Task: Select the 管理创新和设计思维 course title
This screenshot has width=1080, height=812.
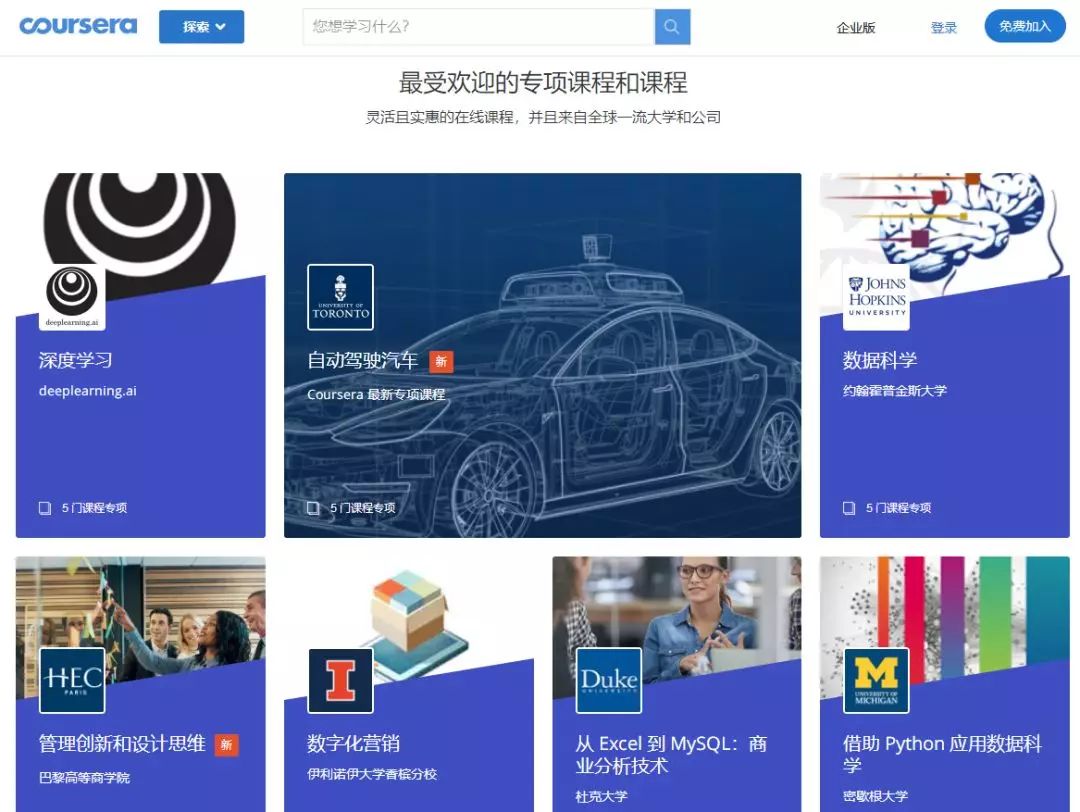Action: [x=122, y=744]
